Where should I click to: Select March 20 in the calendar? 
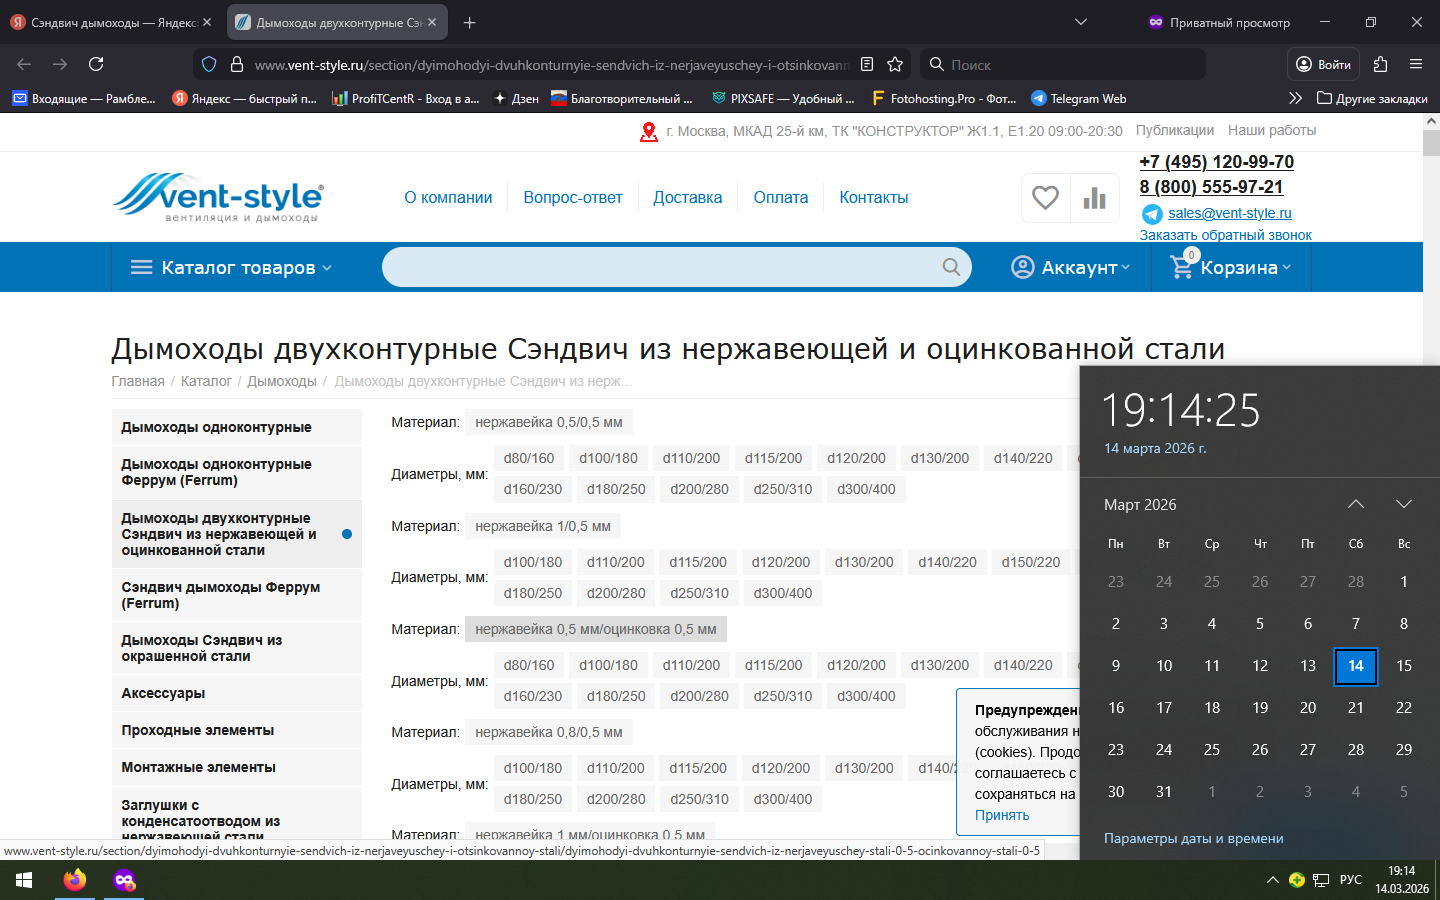(x=1307, y=707)
